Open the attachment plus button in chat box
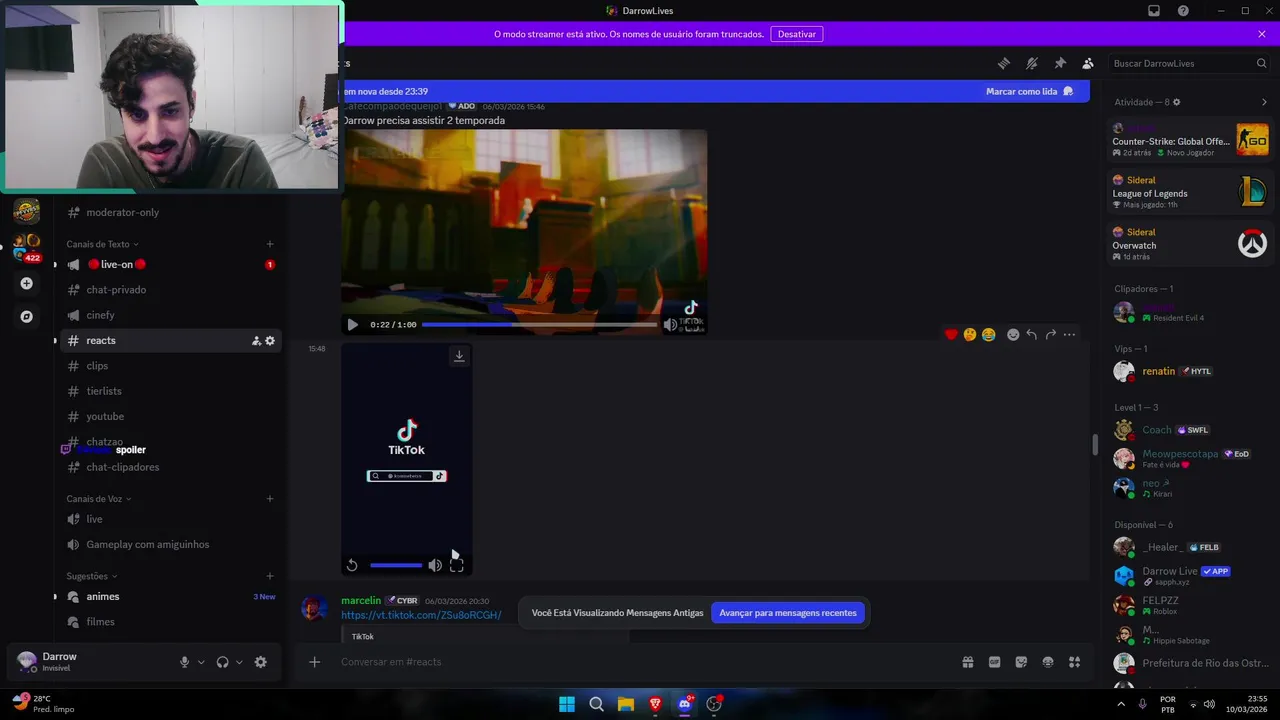The width and height of the screenshot is (1280, 720). pos(315,662)
